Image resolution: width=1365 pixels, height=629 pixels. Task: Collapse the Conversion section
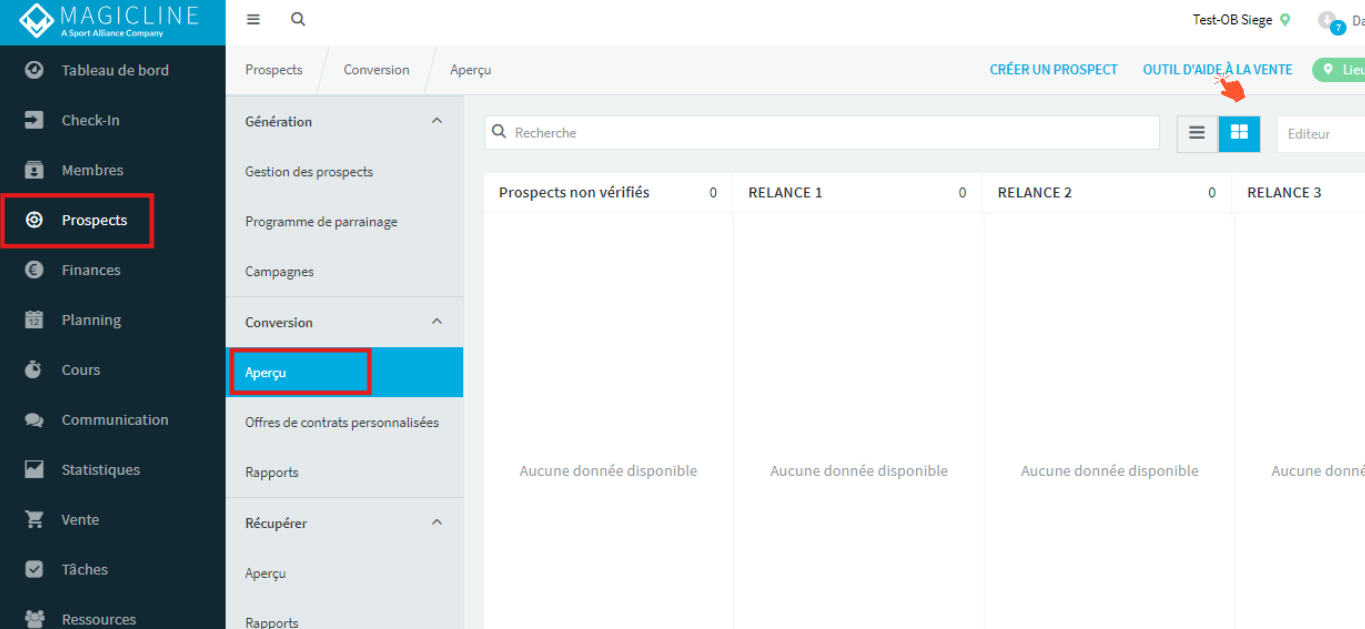(436, 322)
